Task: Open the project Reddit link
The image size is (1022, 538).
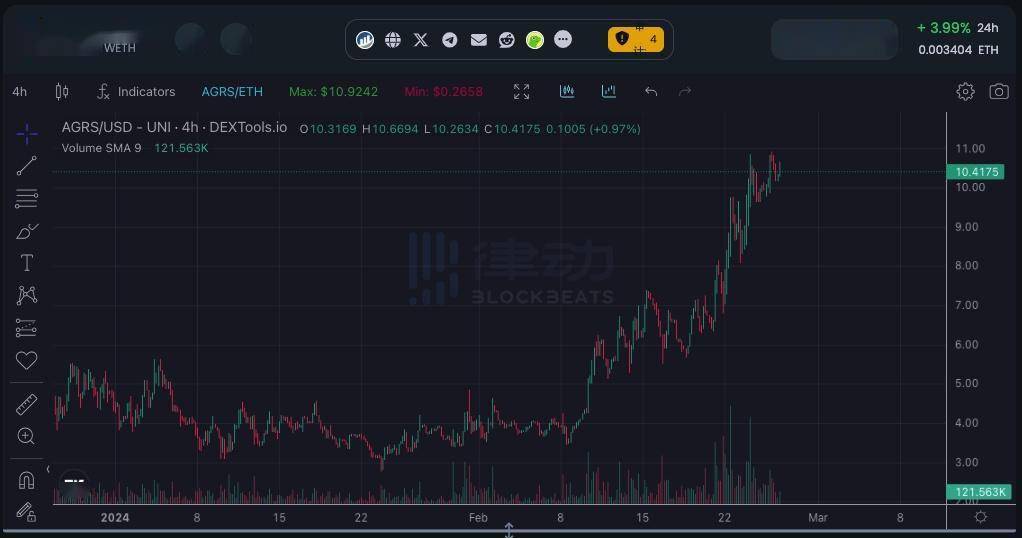Action: pyautogui.click(x=506, y=40)
